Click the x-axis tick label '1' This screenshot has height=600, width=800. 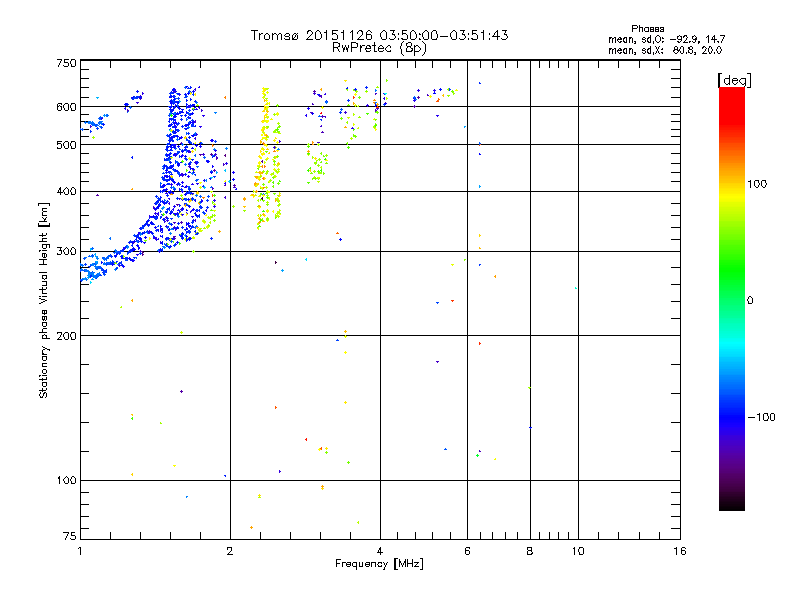[x=80, y=551]
